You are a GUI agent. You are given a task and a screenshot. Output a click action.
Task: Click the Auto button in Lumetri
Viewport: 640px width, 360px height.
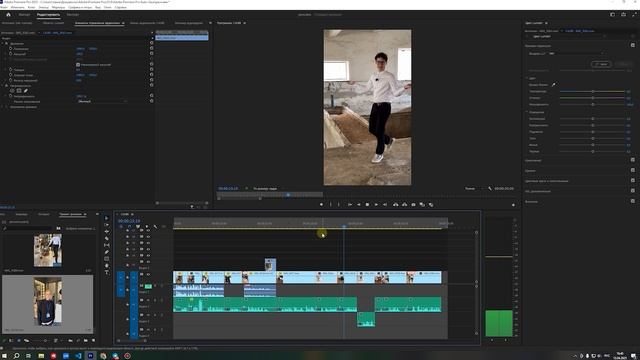point(601,64)
